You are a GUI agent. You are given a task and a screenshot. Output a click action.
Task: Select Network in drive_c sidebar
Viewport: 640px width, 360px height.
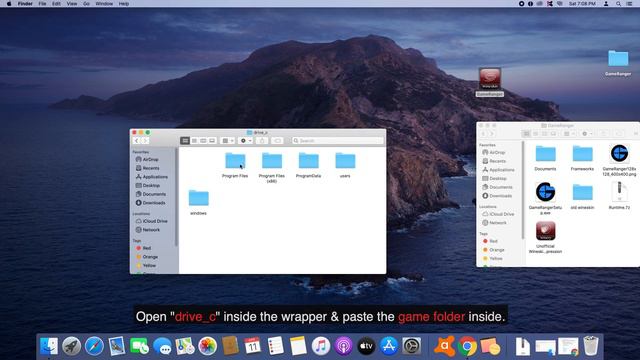[x=151, y=230]
